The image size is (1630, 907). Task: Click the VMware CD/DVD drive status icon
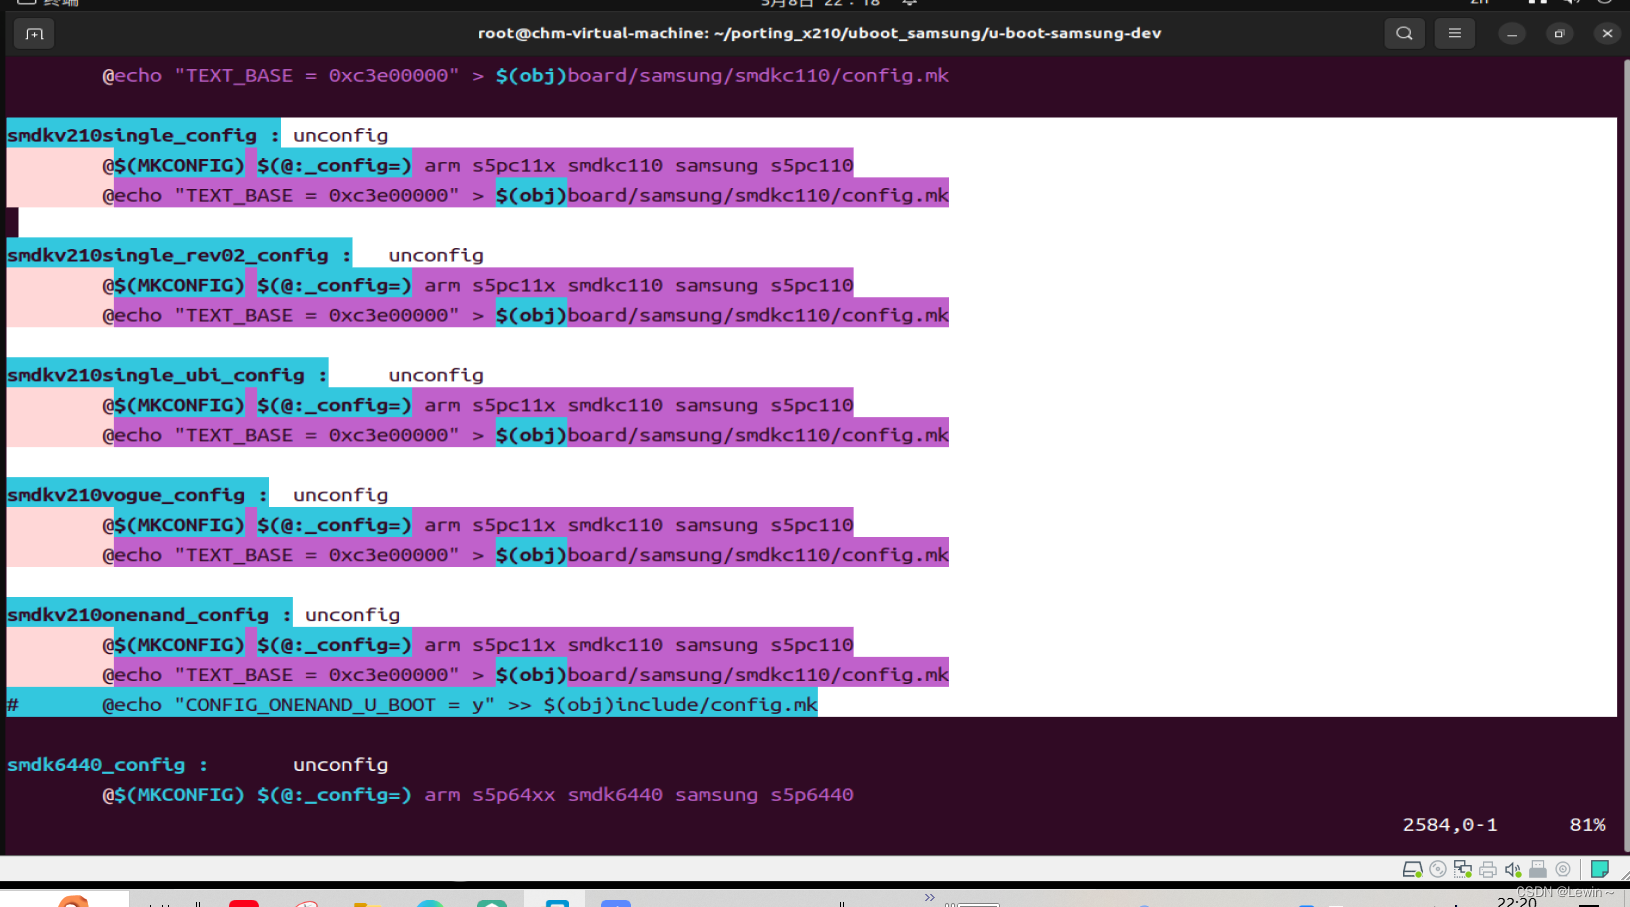1438,869
